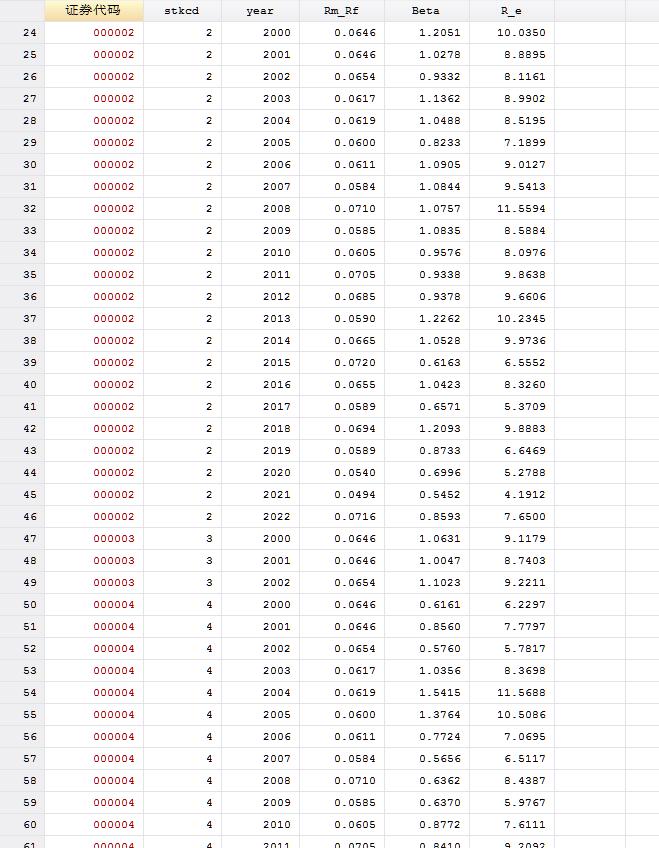The image size is (659, 848).
Task: Click Rm_Rf value 0.0716
Action: pyautogui.click(x=355, y=517)
